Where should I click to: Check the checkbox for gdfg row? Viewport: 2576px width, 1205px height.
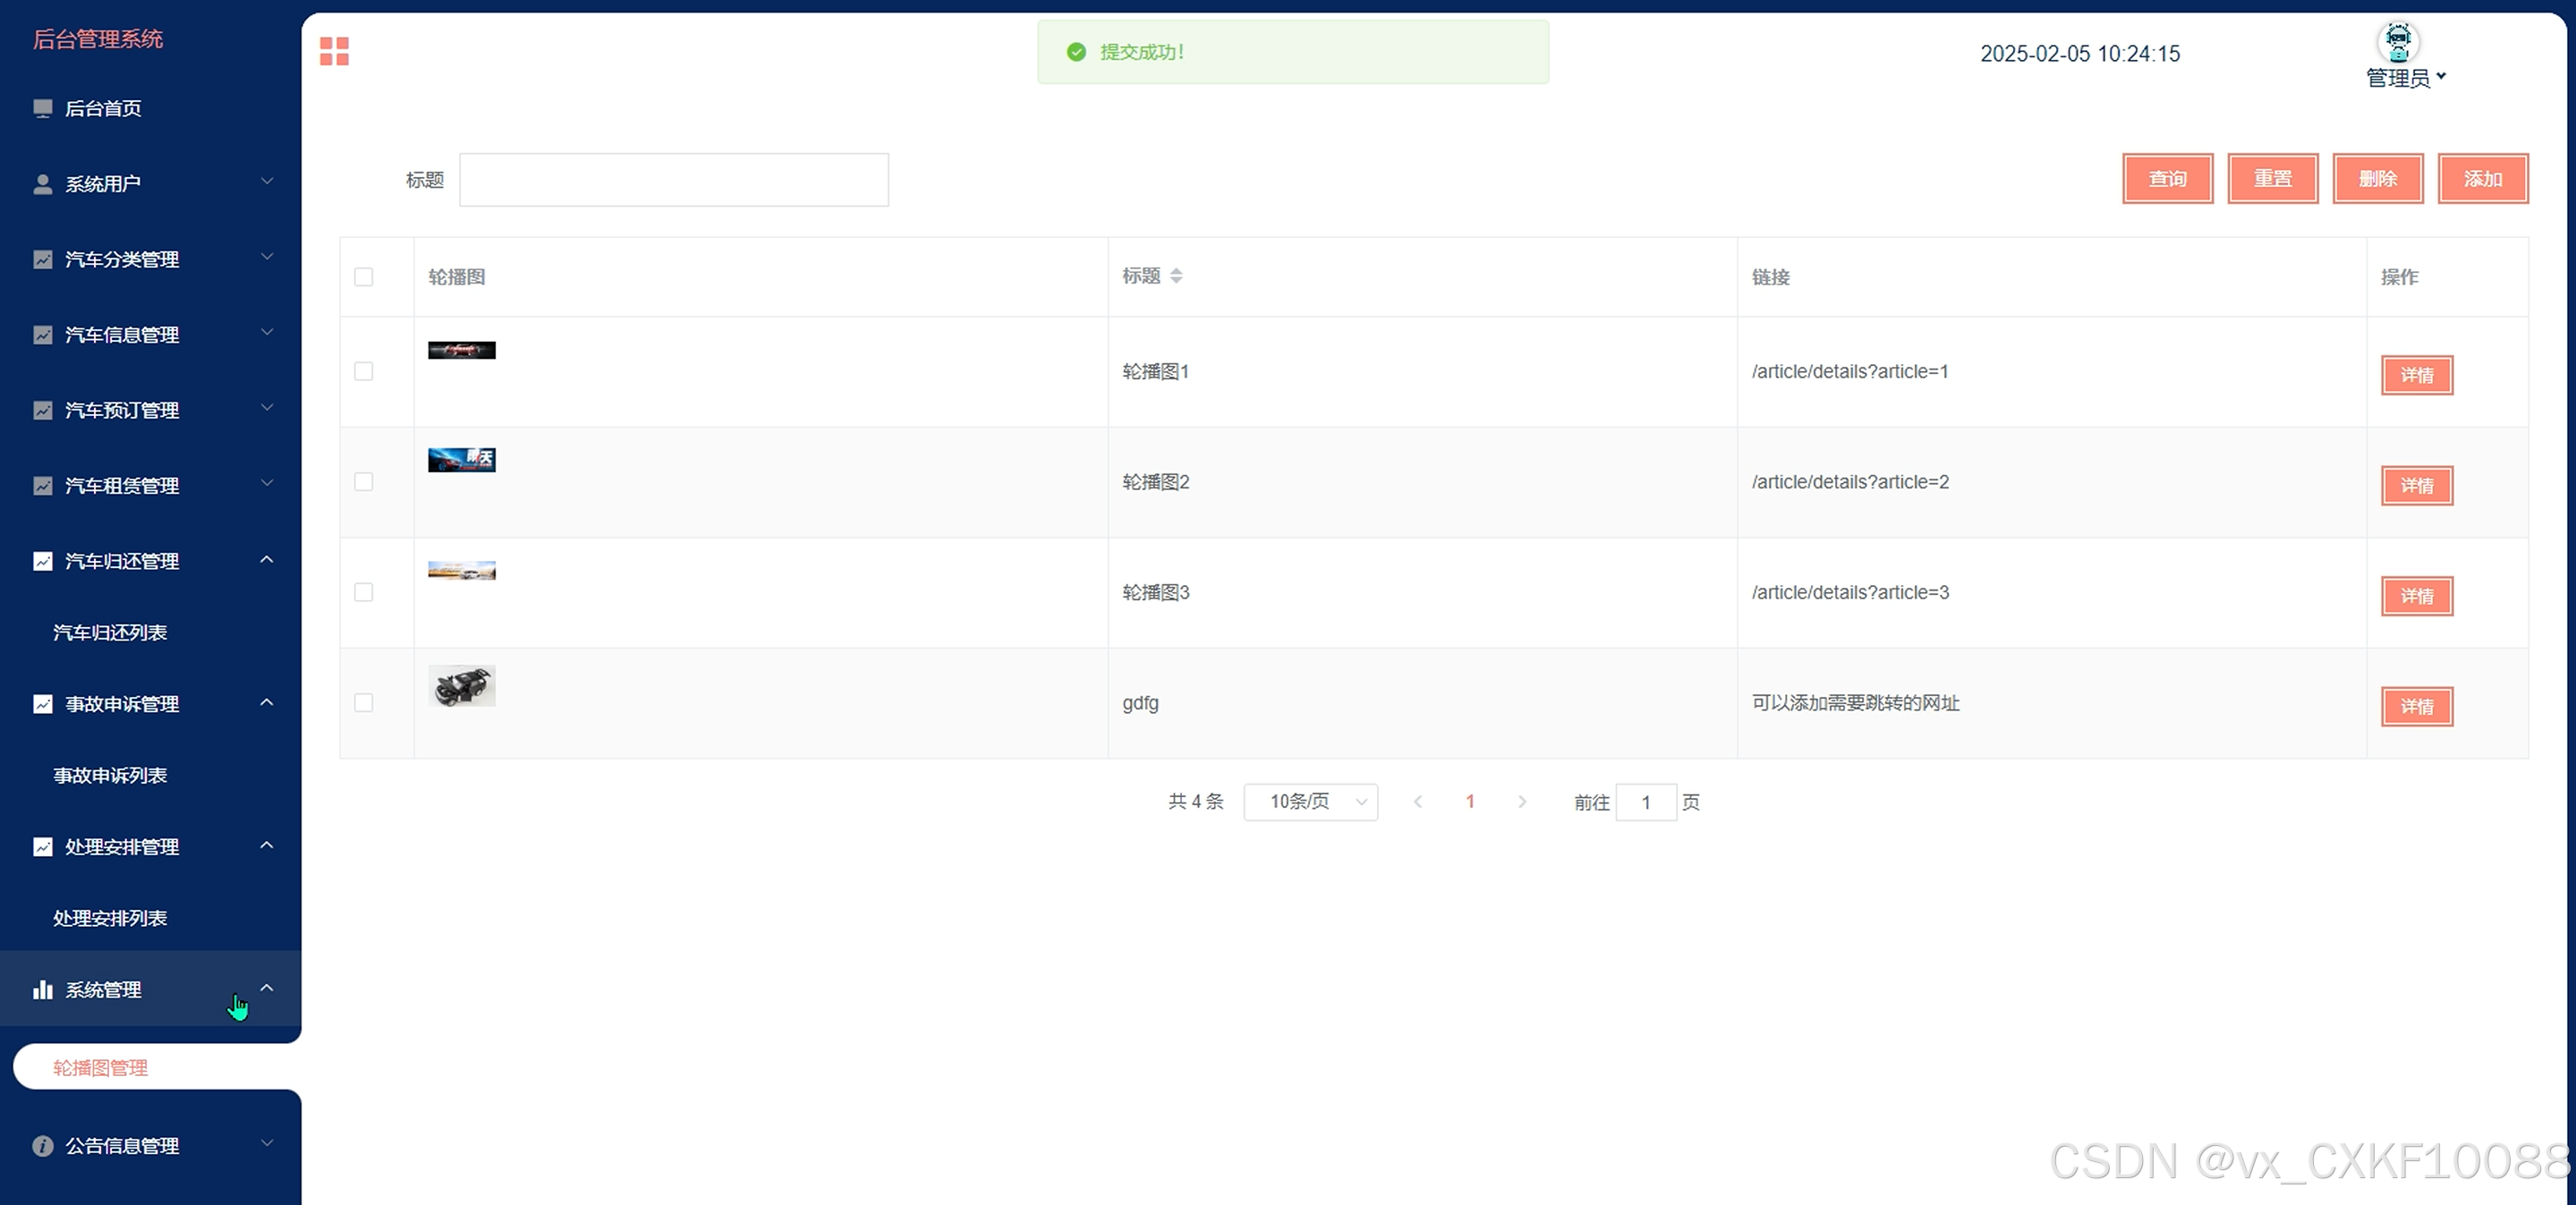(x=364, y=703)
